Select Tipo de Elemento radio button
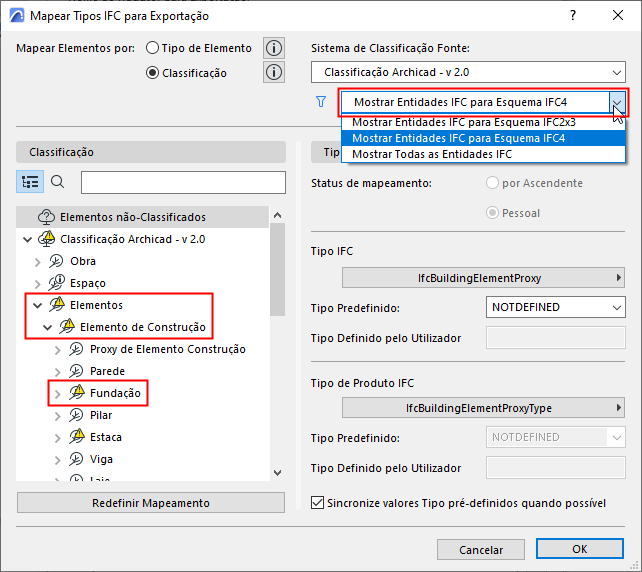This screenshot has height=572, width=642. [x=152, y=48]
